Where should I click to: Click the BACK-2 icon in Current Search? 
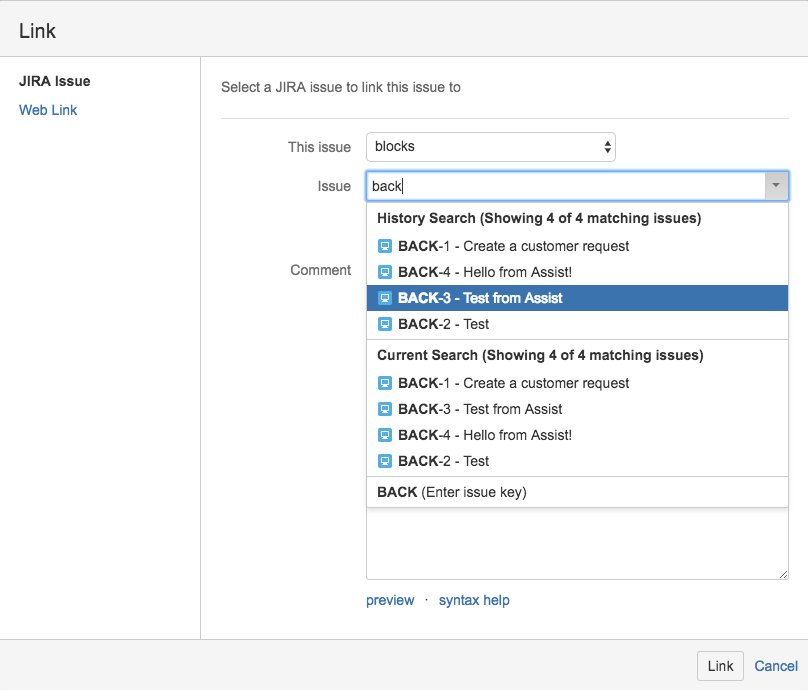[385, 461]
